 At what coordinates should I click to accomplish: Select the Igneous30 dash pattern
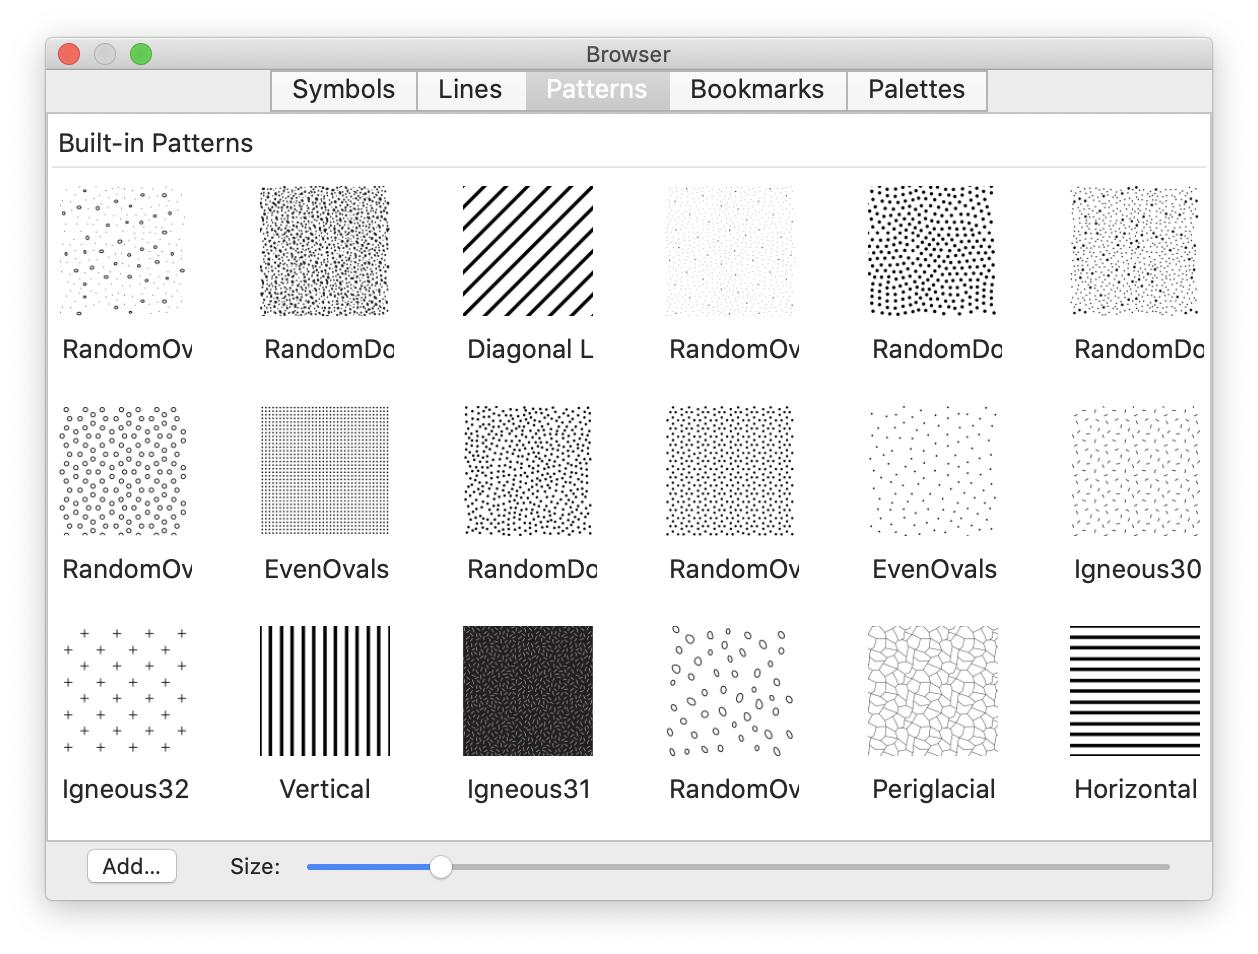coord(1135,470)
